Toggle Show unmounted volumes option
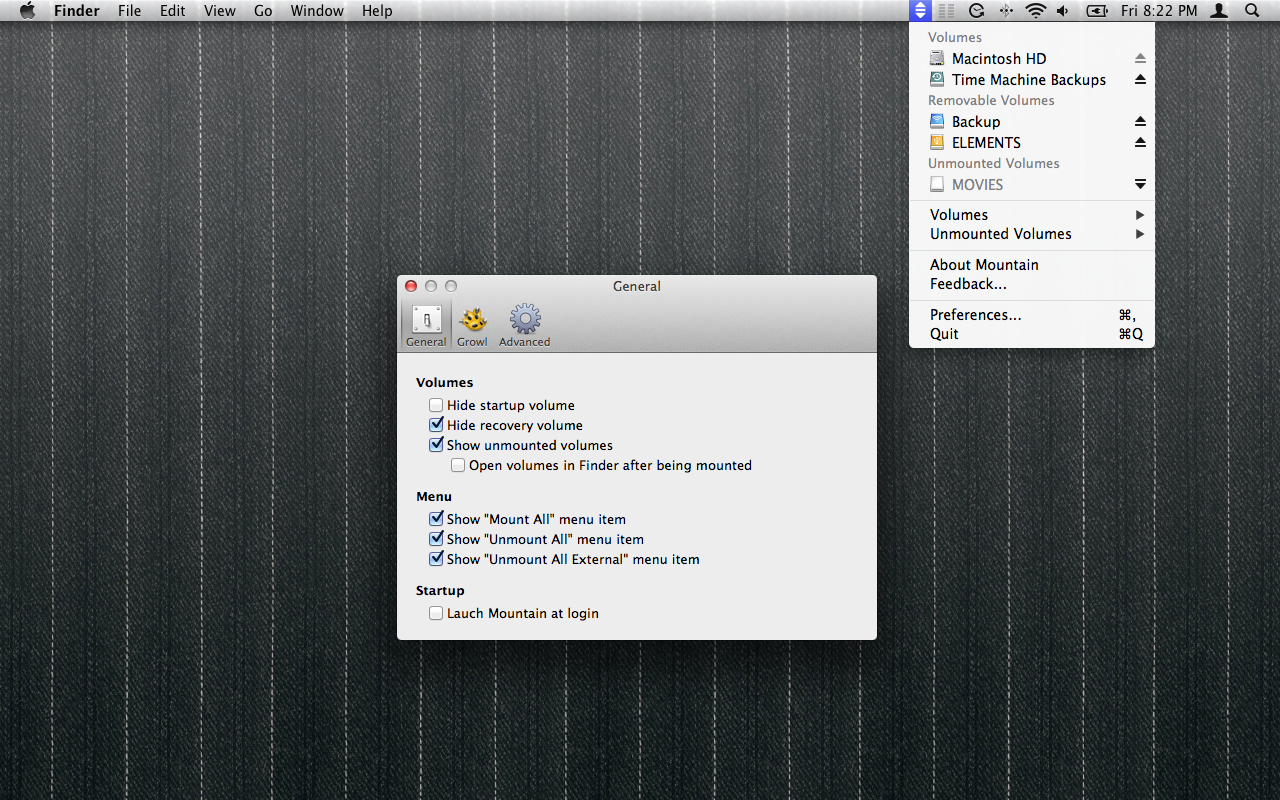1280x800 pixels. tap(436, 446)
